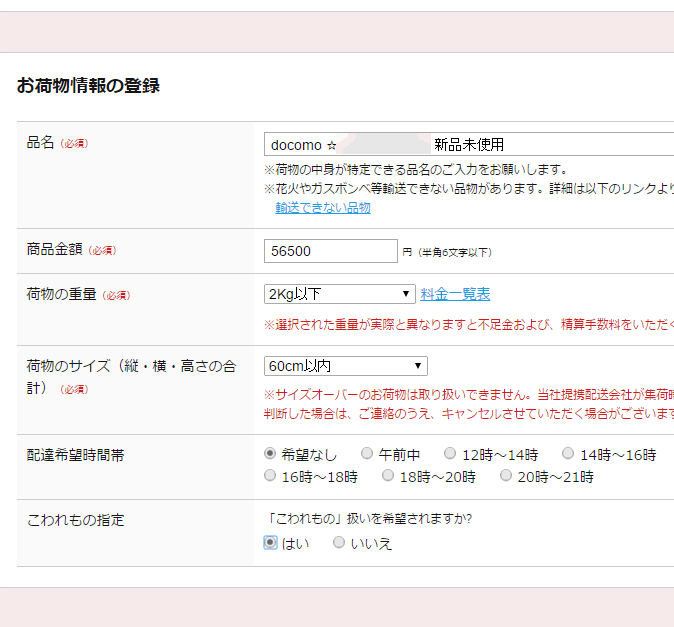
Task: Choose the 12時～14時 delivery time slot
Action: 450,454
